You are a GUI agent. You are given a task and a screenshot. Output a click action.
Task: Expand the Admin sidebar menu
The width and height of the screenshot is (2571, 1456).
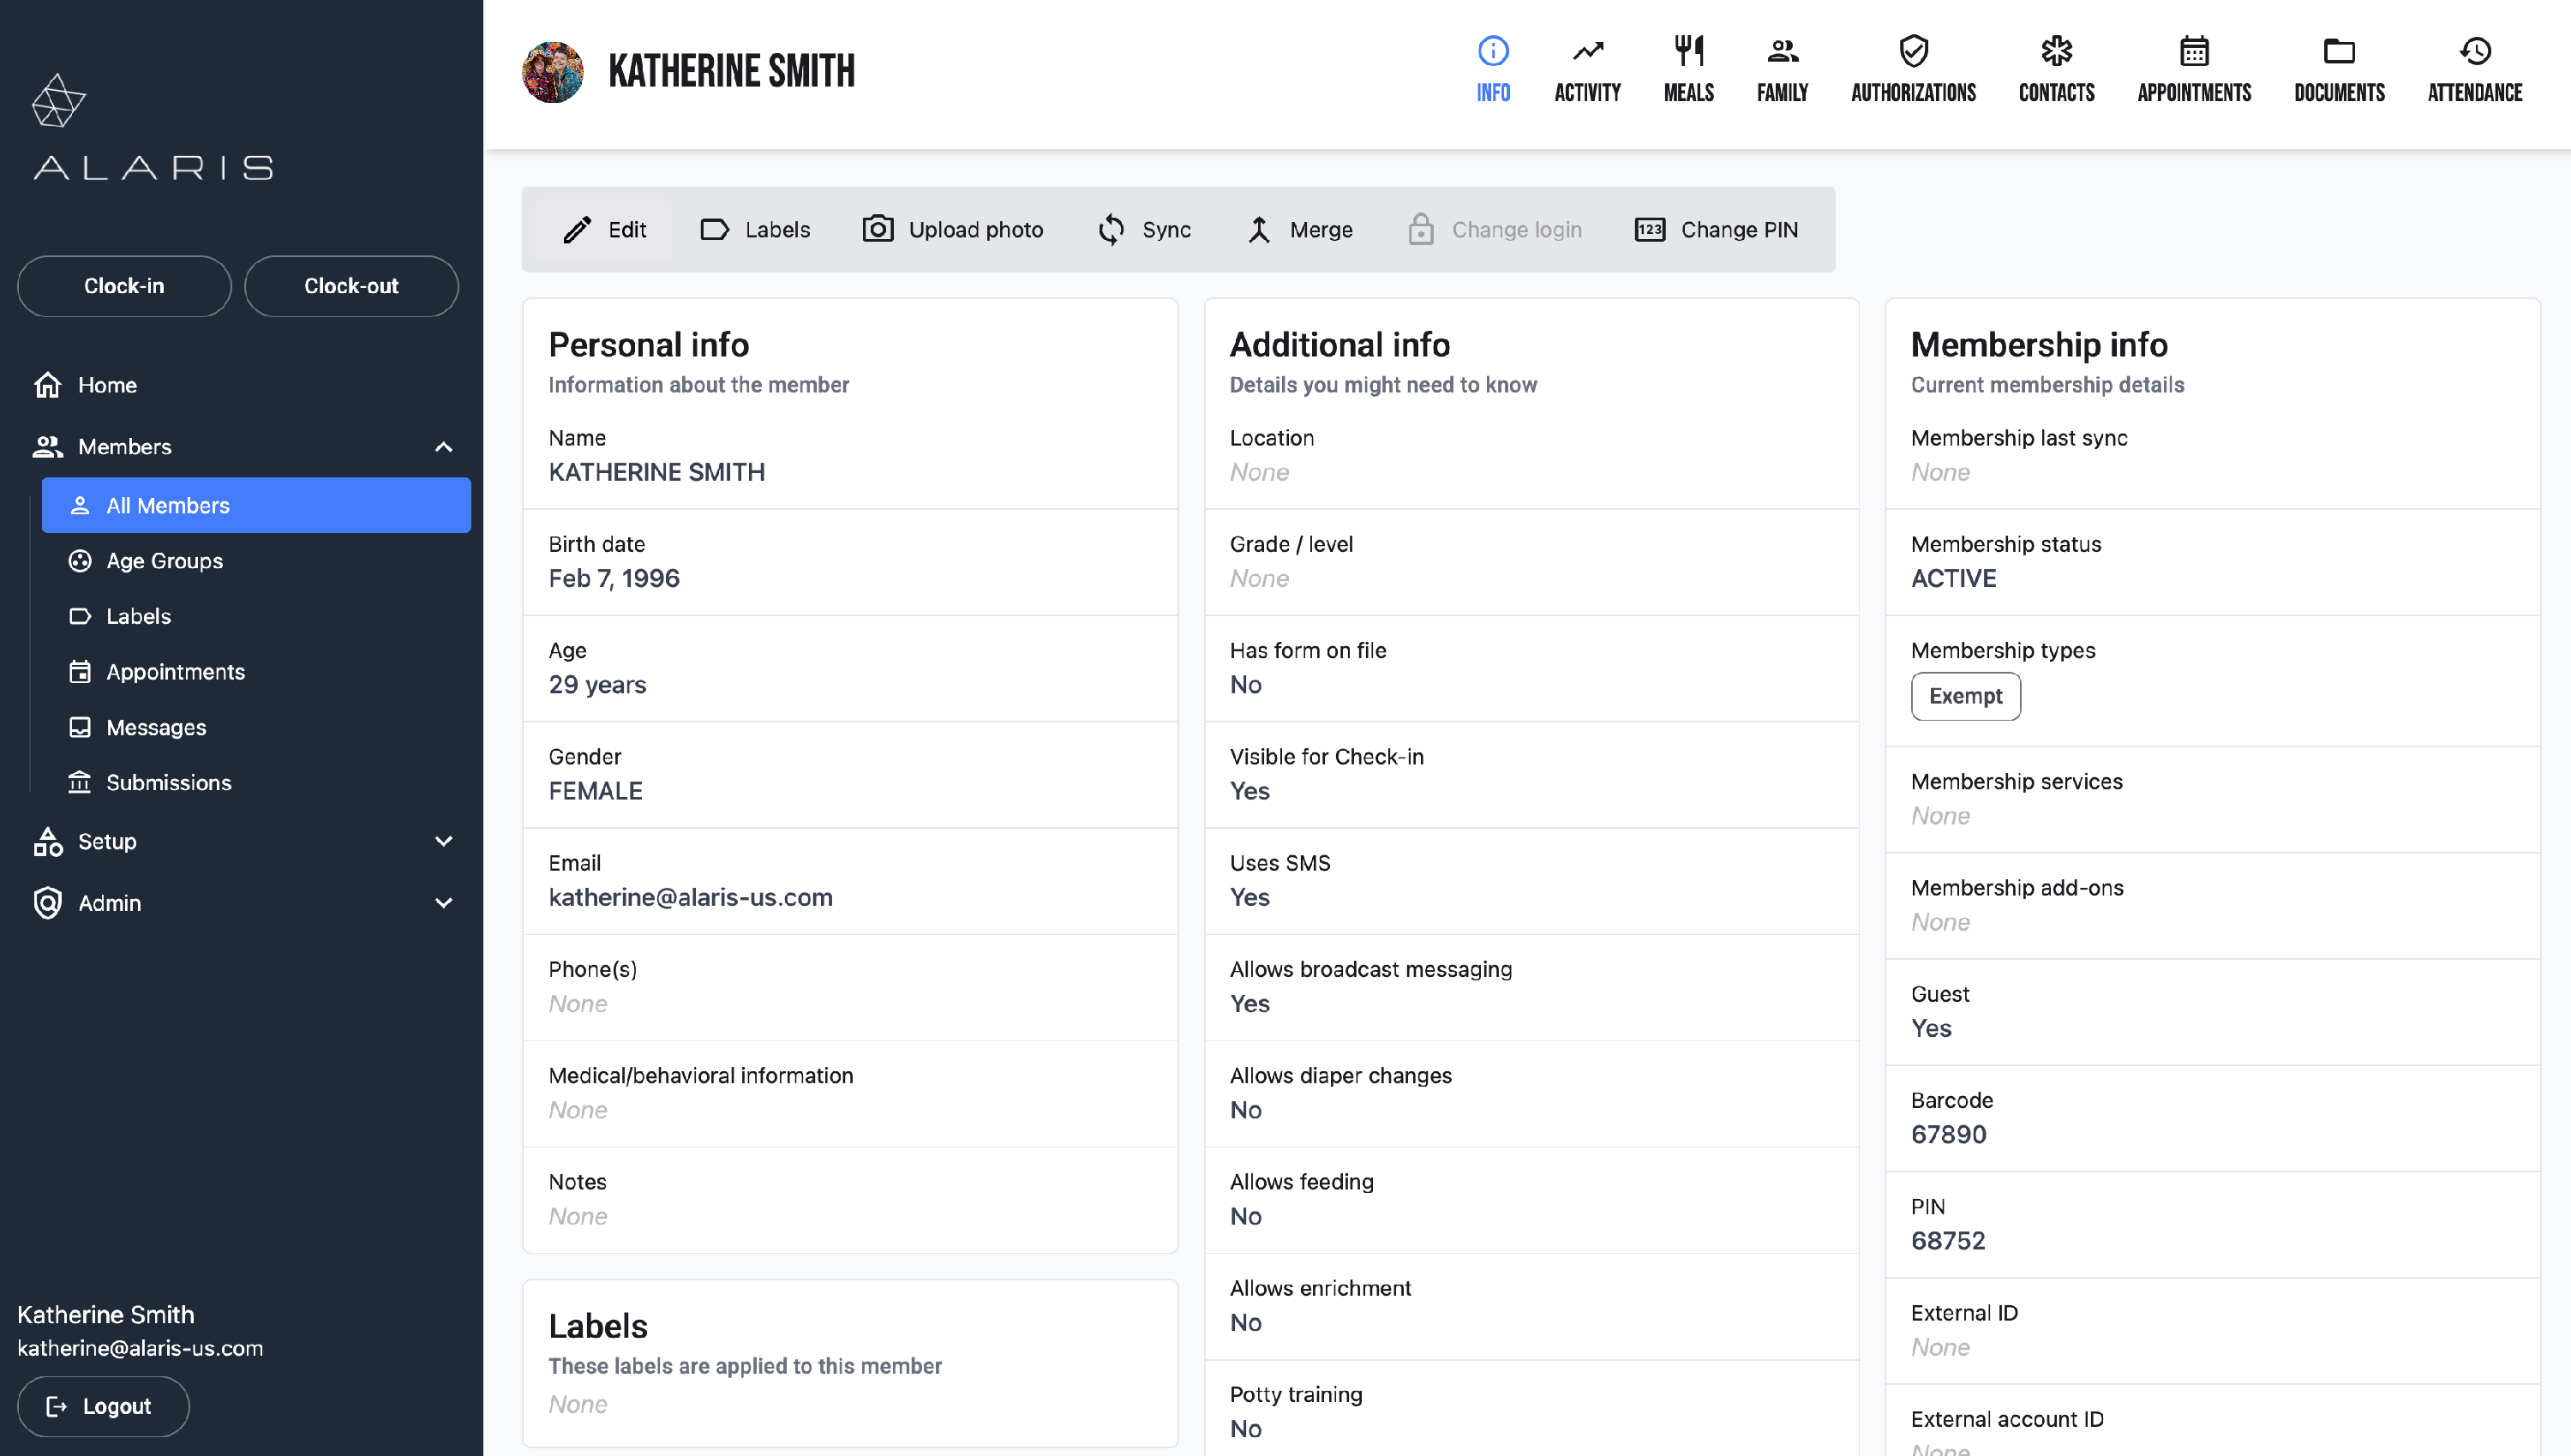443,902
